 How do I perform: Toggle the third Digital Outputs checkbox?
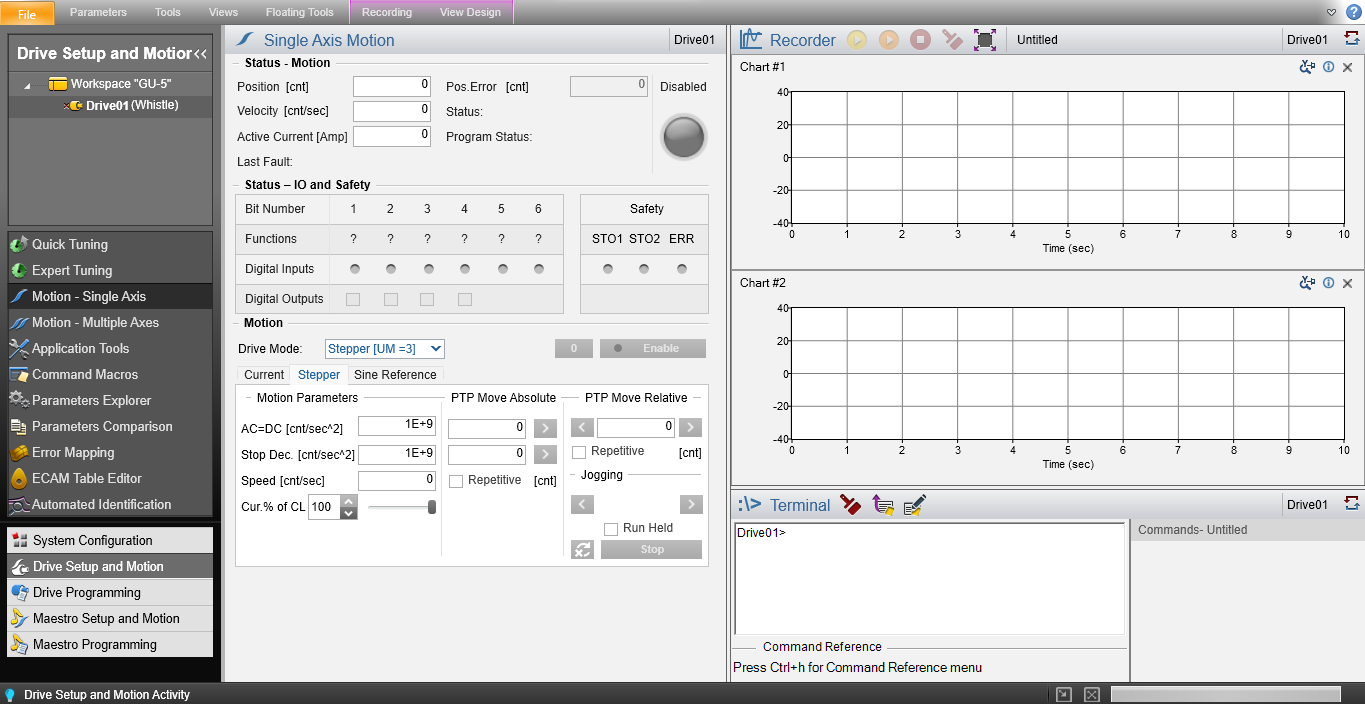tap(427, 299)
